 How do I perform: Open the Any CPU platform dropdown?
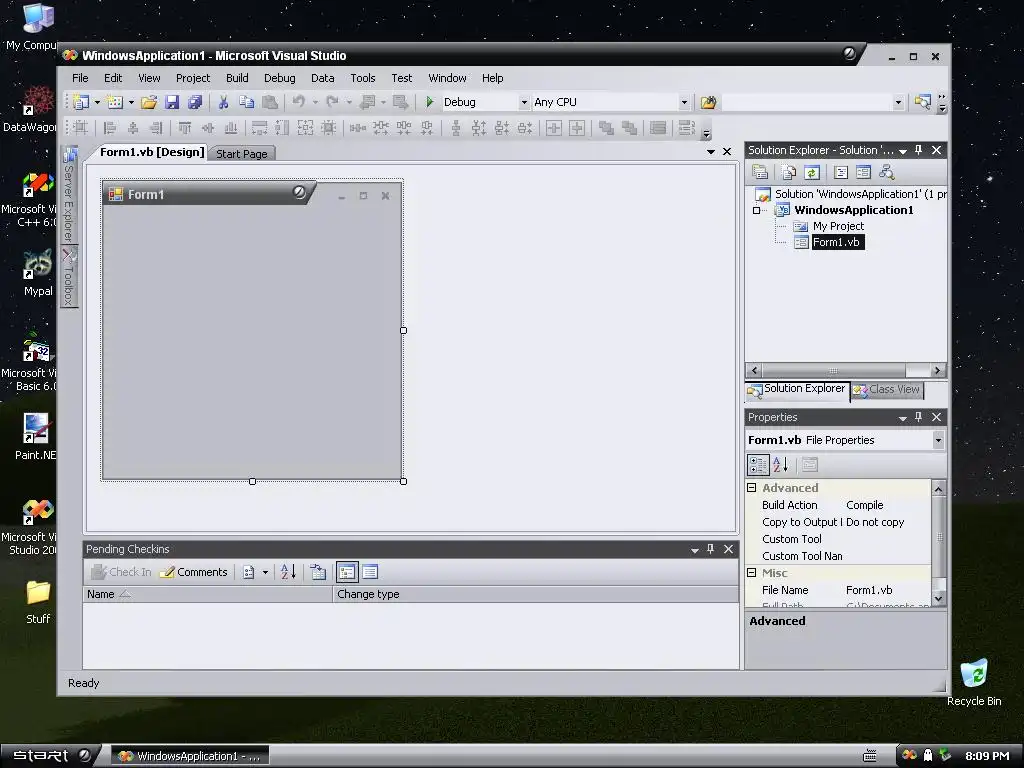pyautogui.click(x=684, y=103)
